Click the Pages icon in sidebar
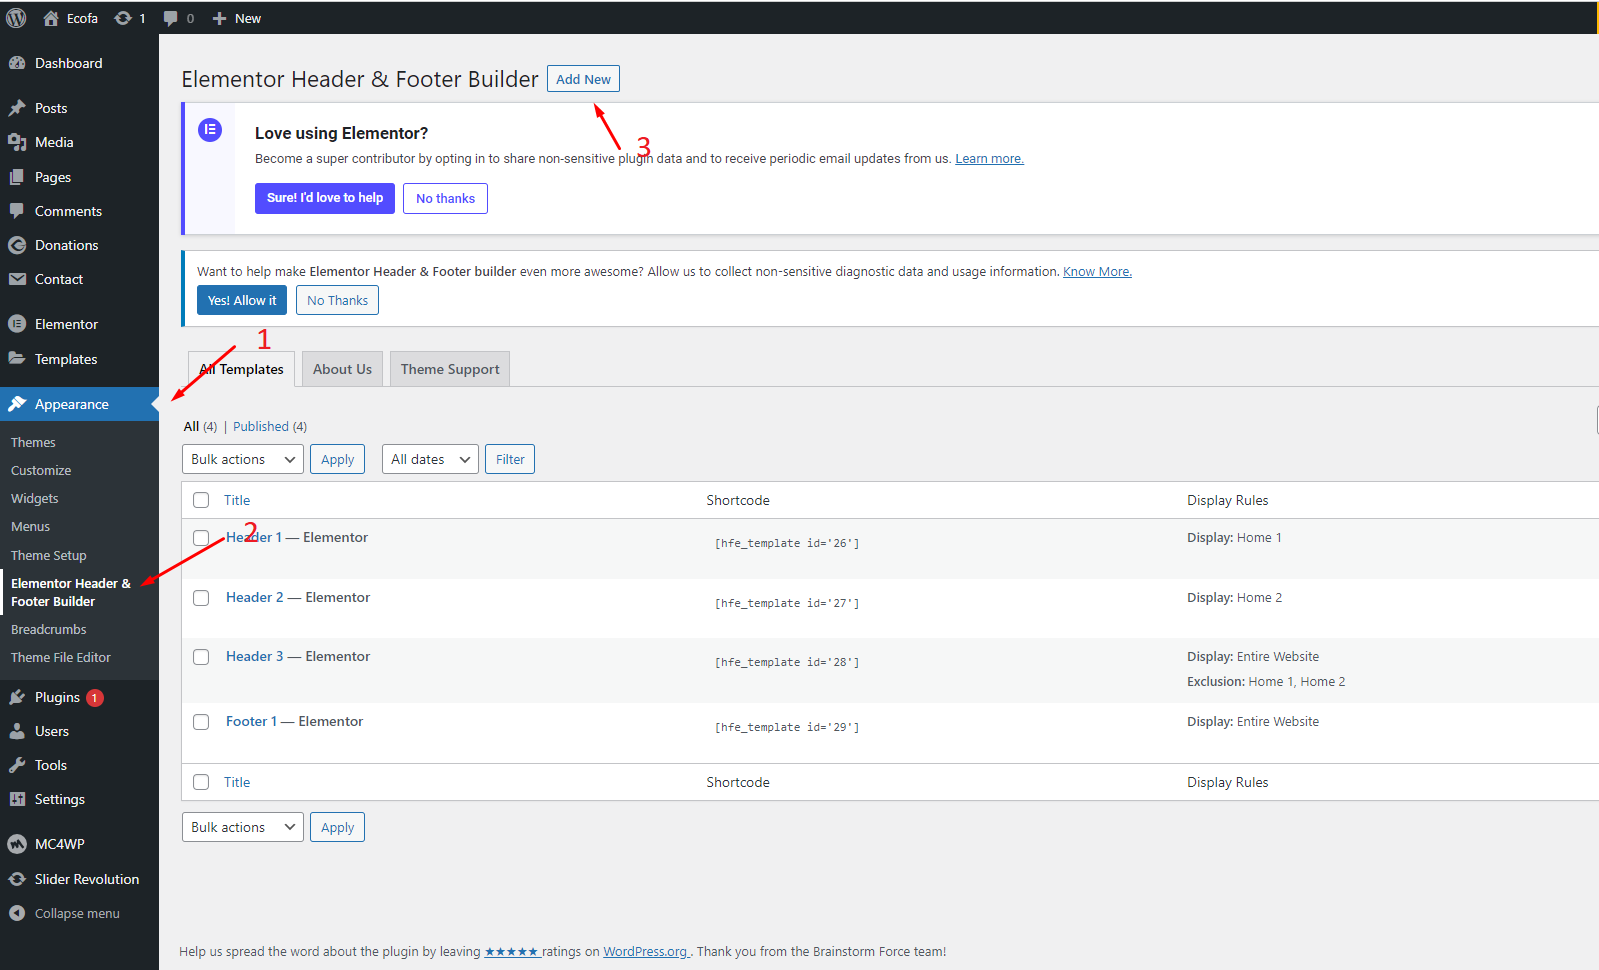 point(17,177)
